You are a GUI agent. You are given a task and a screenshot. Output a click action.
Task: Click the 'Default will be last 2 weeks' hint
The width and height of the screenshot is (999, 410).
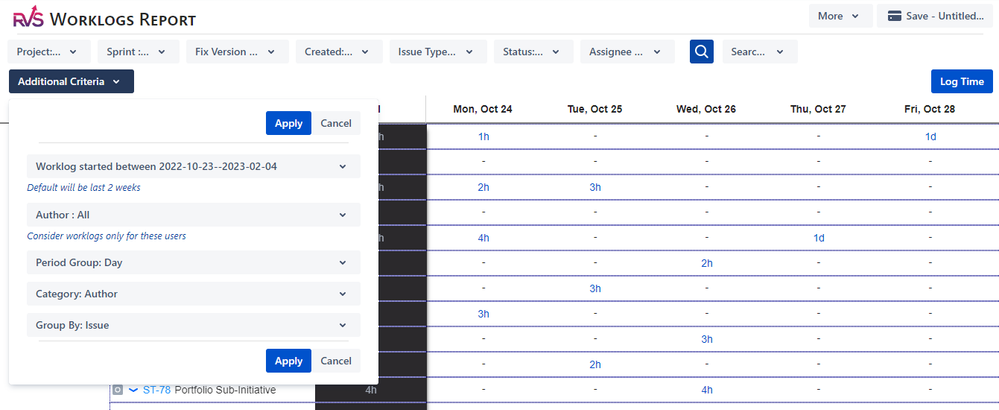pyautogui.click(x=83, y=188)
